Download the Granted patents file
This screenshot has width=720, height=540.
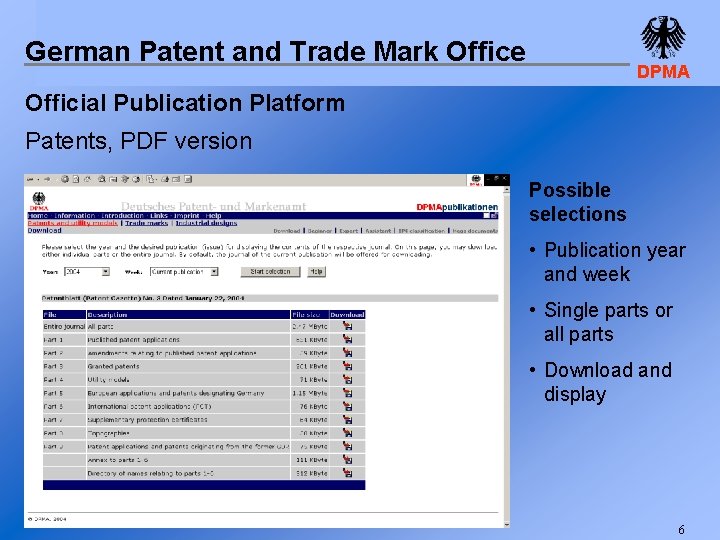(347, 366)
